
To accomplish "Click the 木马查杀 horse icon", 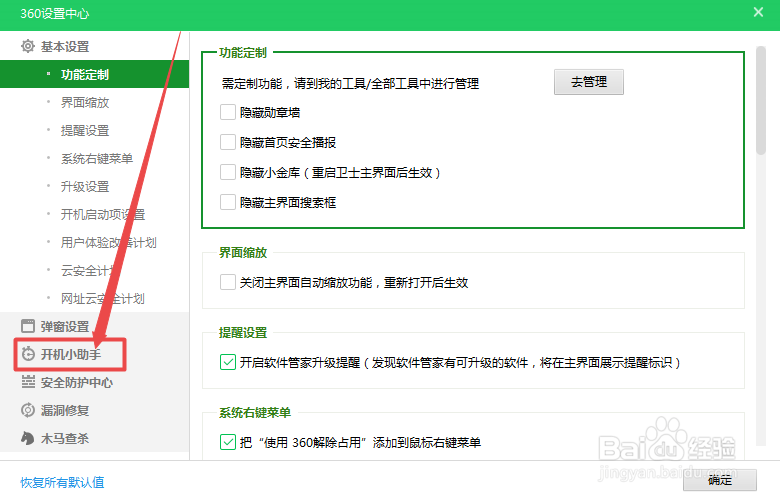I will coord(28,438).
